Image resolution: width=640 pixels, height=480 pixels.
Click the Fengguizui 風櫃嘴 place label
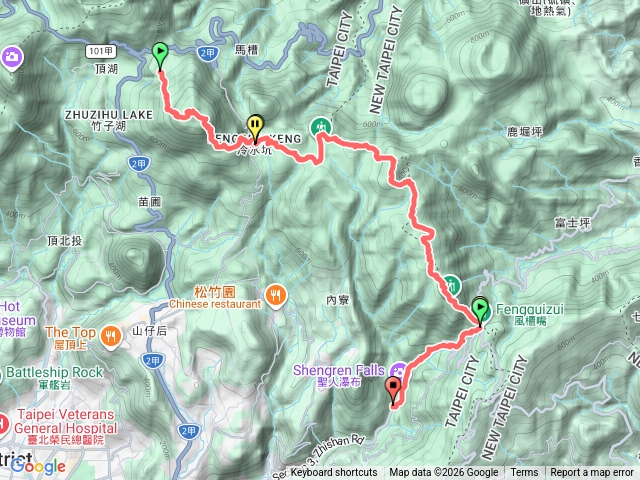pos(530,314)
